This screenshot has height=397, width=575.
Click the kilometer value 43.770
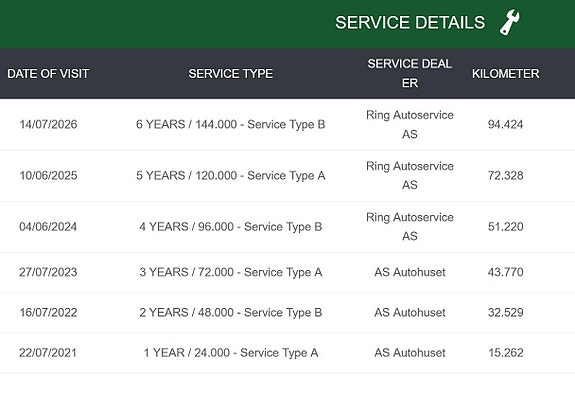click(x=505, y=272)
